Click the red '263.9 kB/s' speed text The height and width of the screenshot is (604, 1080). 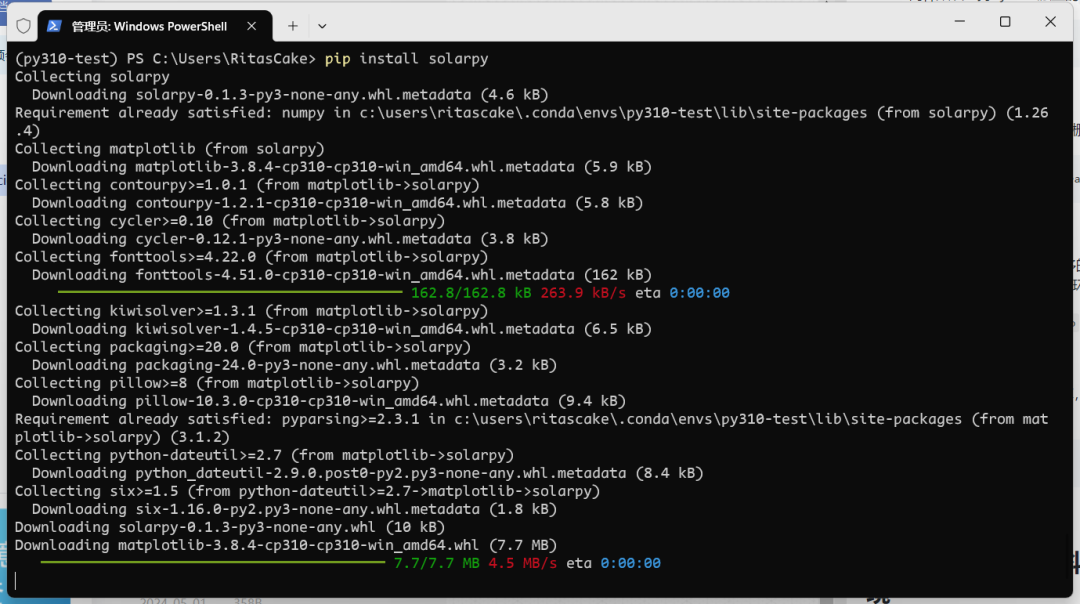tap(583, 293)
